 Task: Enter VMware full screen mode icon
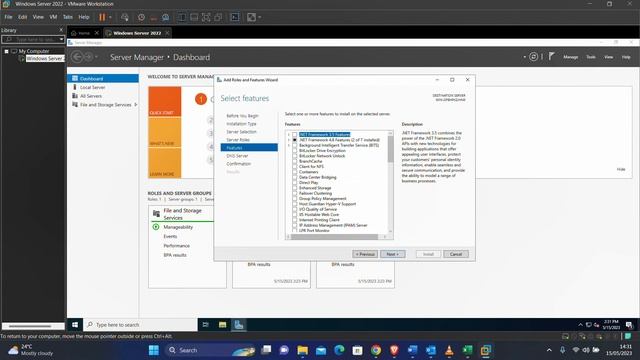[x=206, y=17]
